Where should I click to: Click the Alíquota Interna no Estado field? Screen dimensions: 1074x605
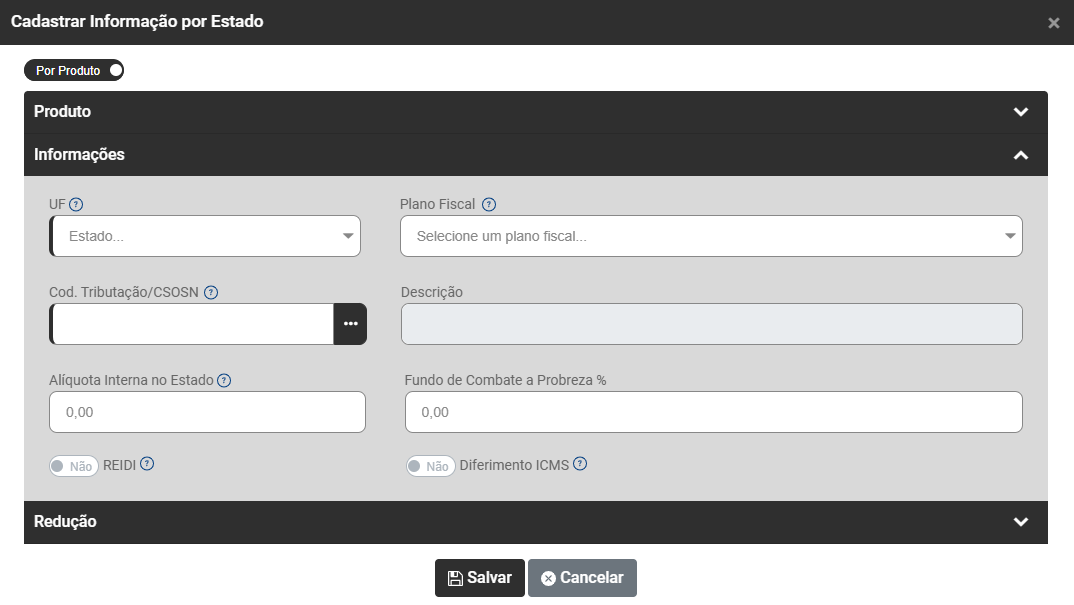207,412
